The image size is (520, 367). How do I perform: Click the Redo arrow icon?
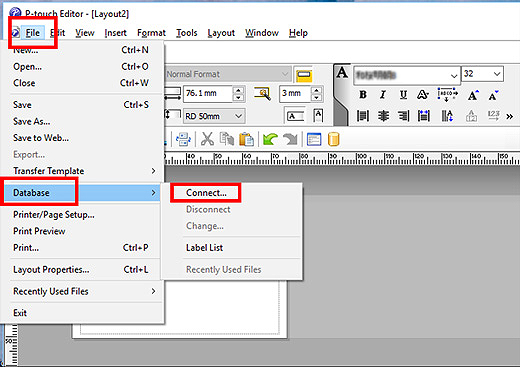click(x=290, y=139)
